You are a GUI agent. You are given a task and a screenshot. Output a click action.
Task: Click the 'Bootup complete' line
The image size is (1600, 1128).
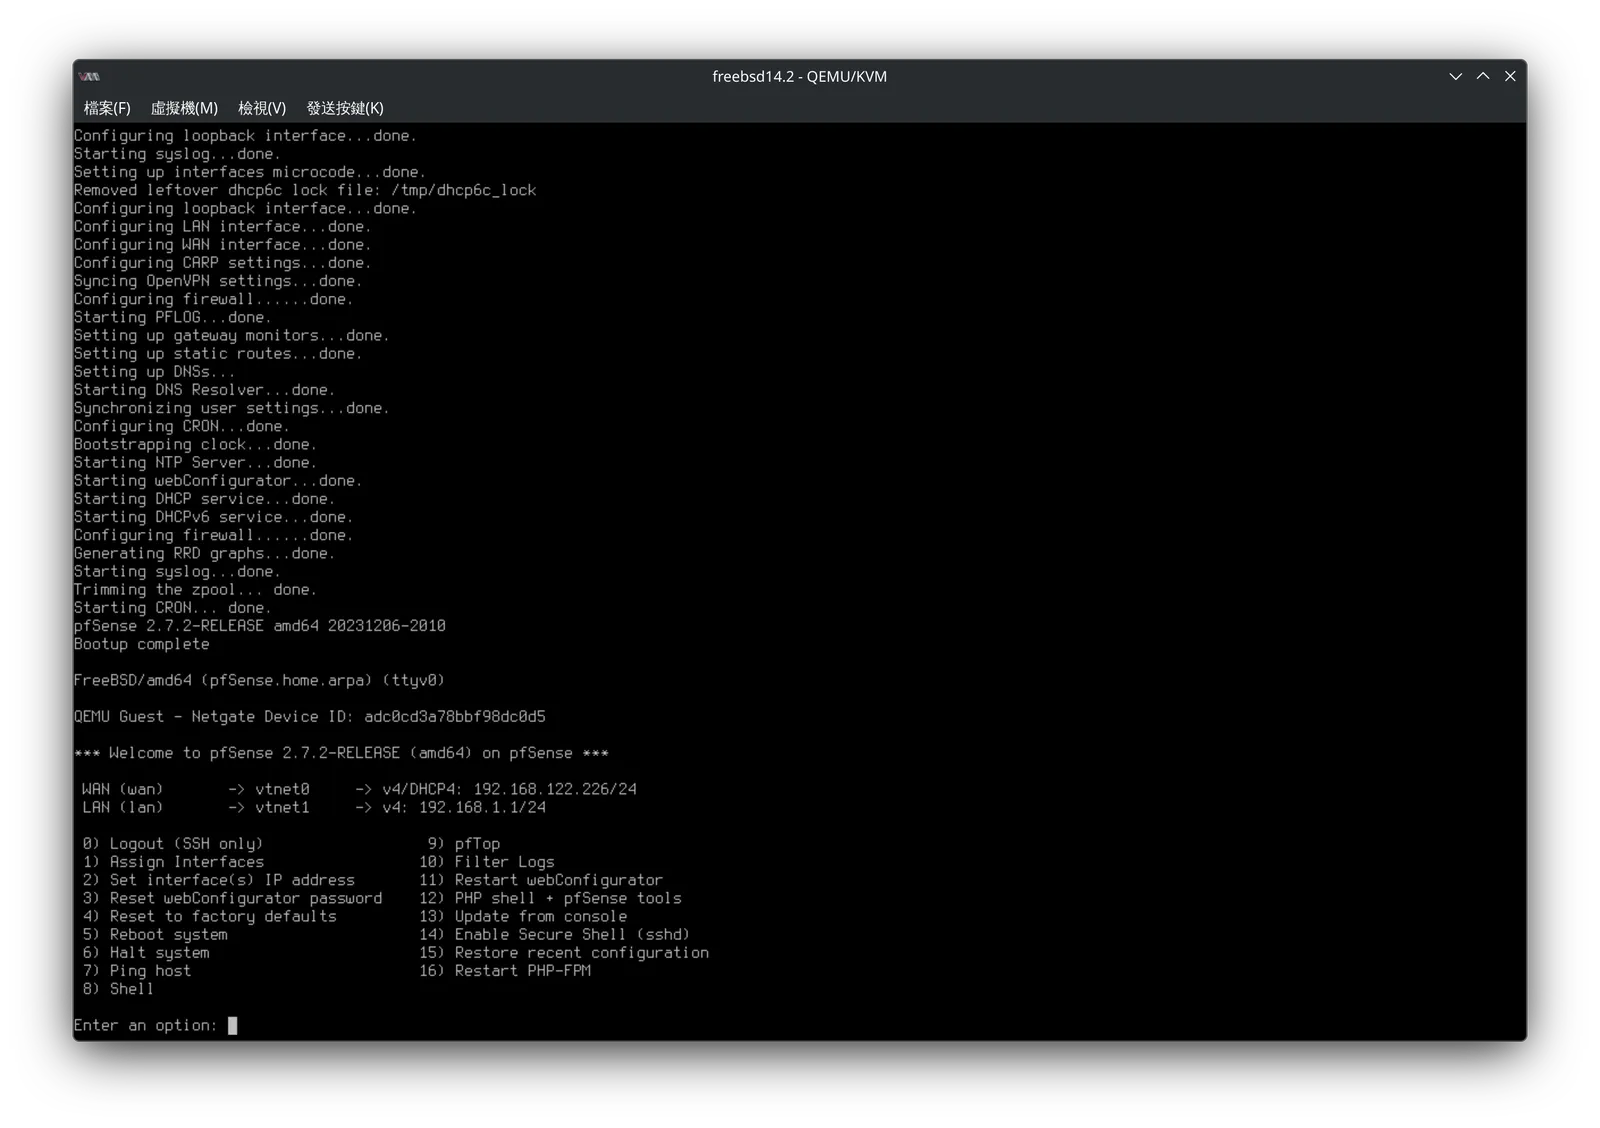pyautogui.click(x=142, y=644)
